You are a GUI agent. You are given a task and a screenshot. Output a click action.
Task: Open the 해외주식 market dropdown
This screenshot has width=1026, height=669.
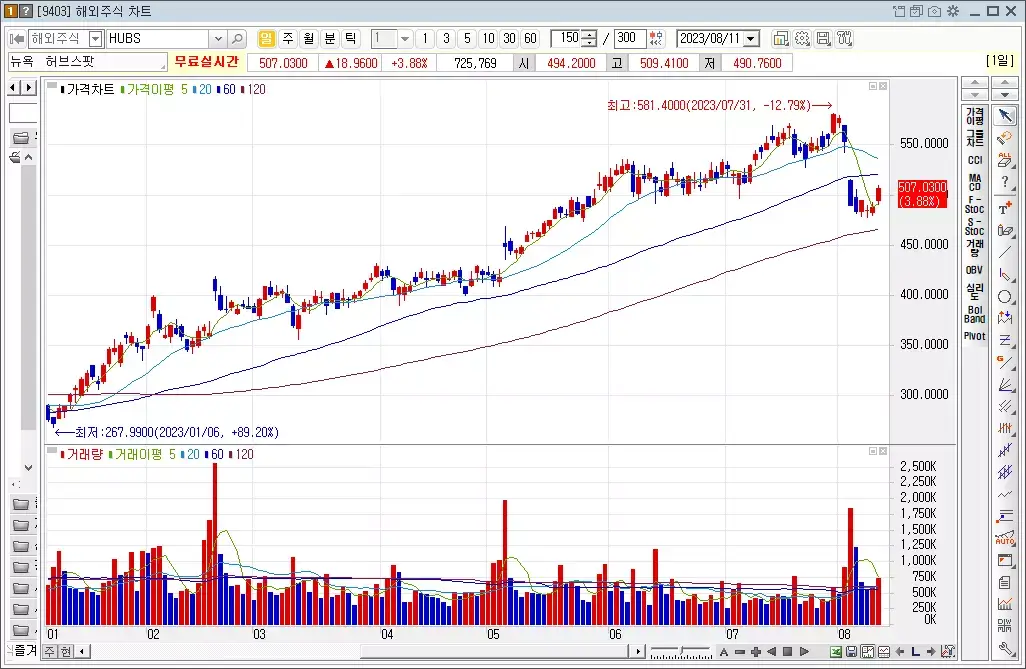(x=96, y=39)
